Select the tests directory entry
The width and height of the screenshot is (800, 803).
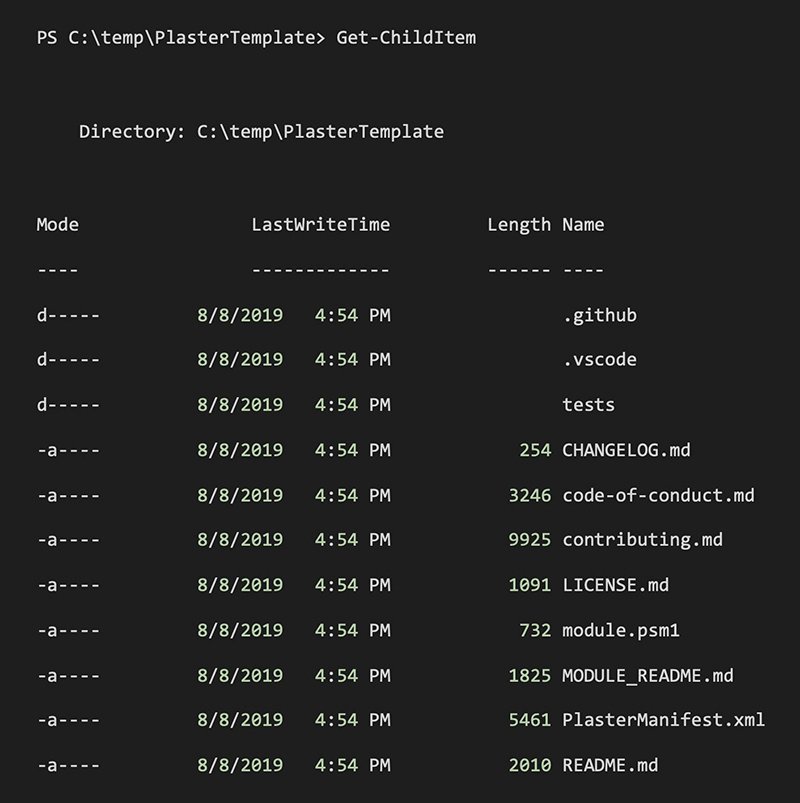pos(588,405)
